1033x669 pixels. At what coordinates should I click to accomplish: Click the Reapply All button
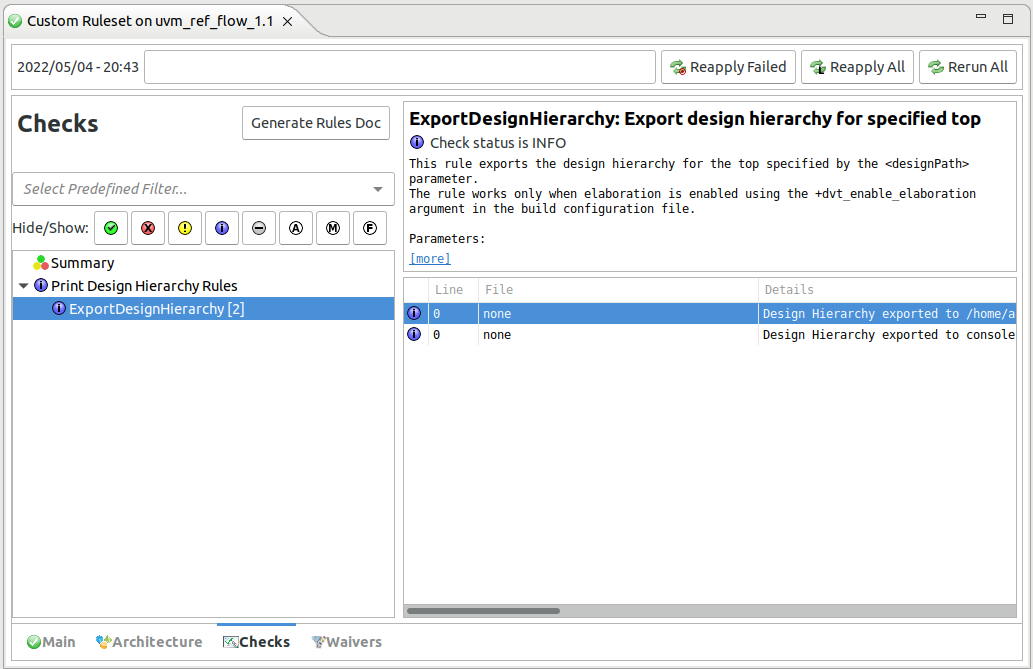click(857, 67)
